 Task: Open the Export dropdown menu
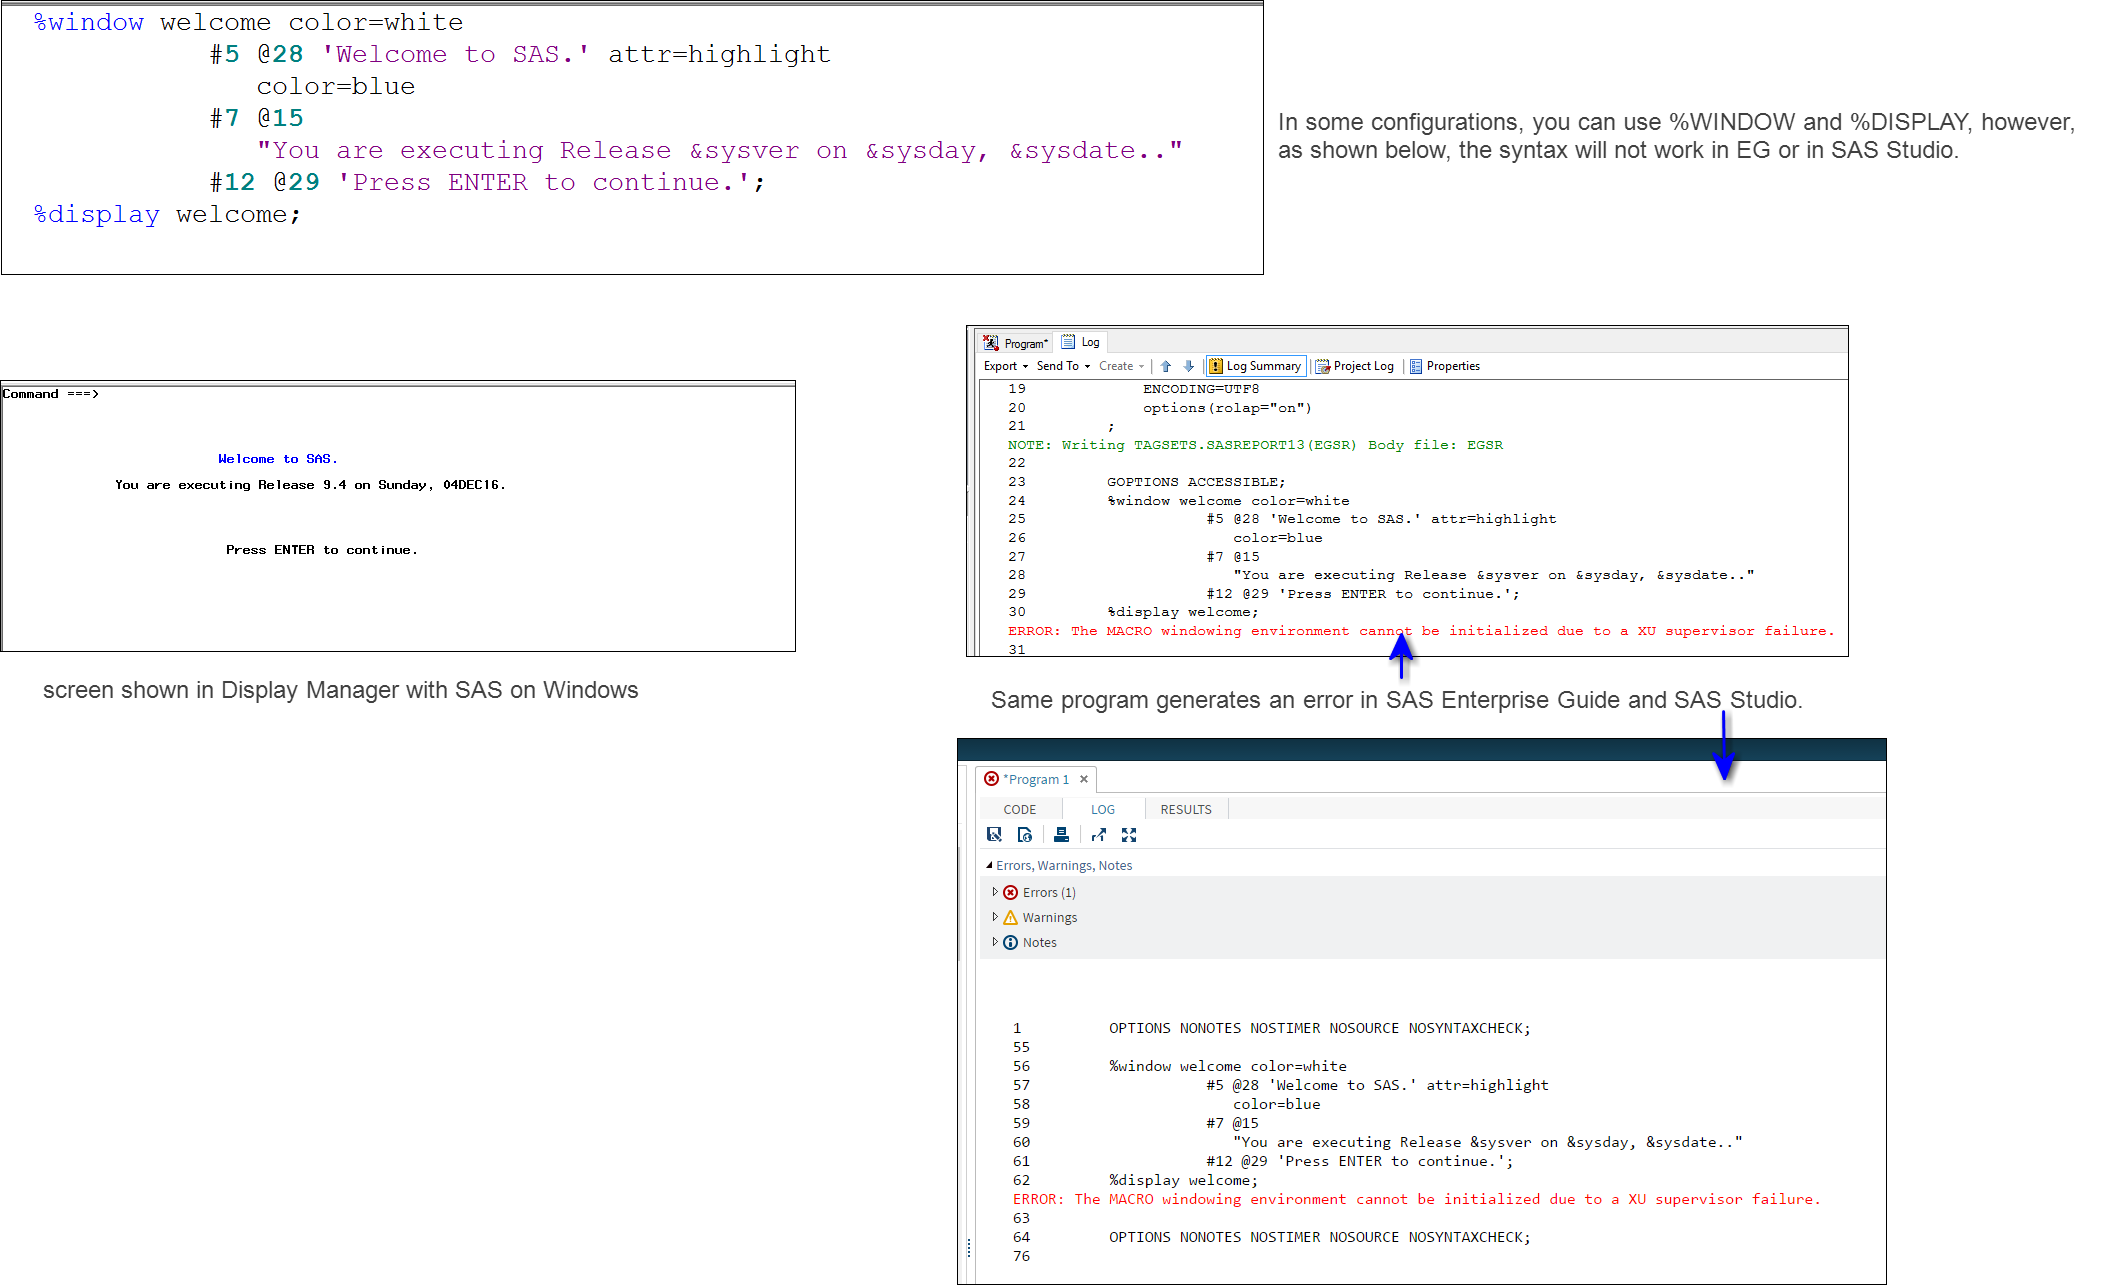pyautogui.click(x=1005, y=366)
